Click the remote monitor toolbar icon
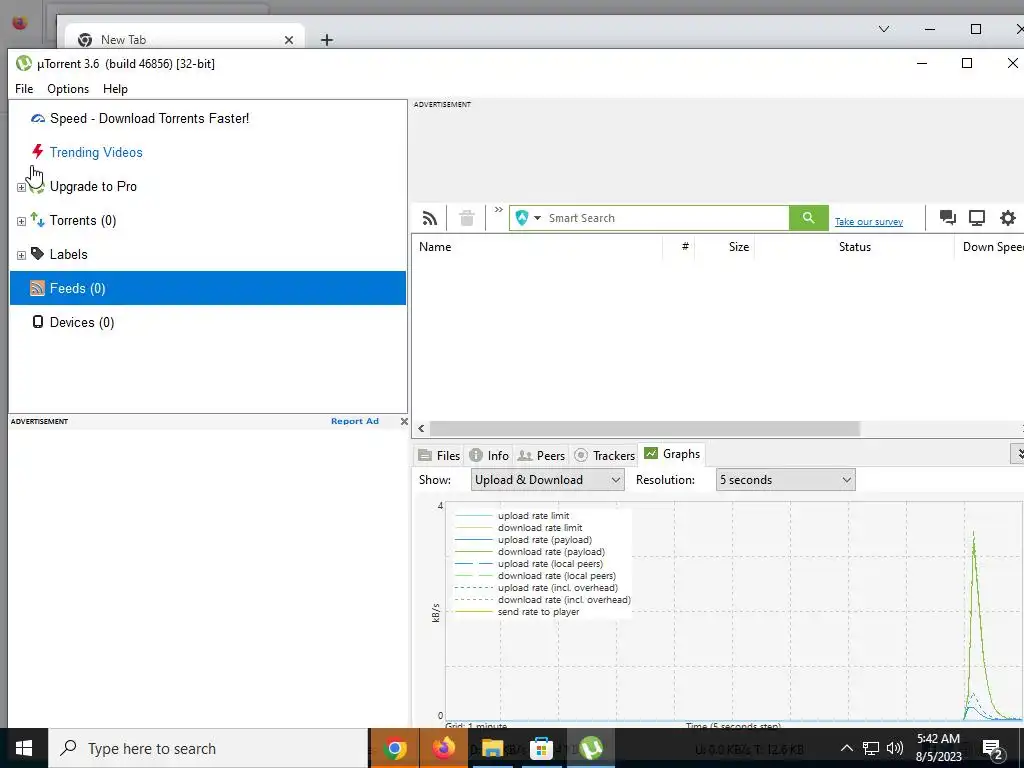Screen dimensions: 1024x768 [x=977, y=217]
